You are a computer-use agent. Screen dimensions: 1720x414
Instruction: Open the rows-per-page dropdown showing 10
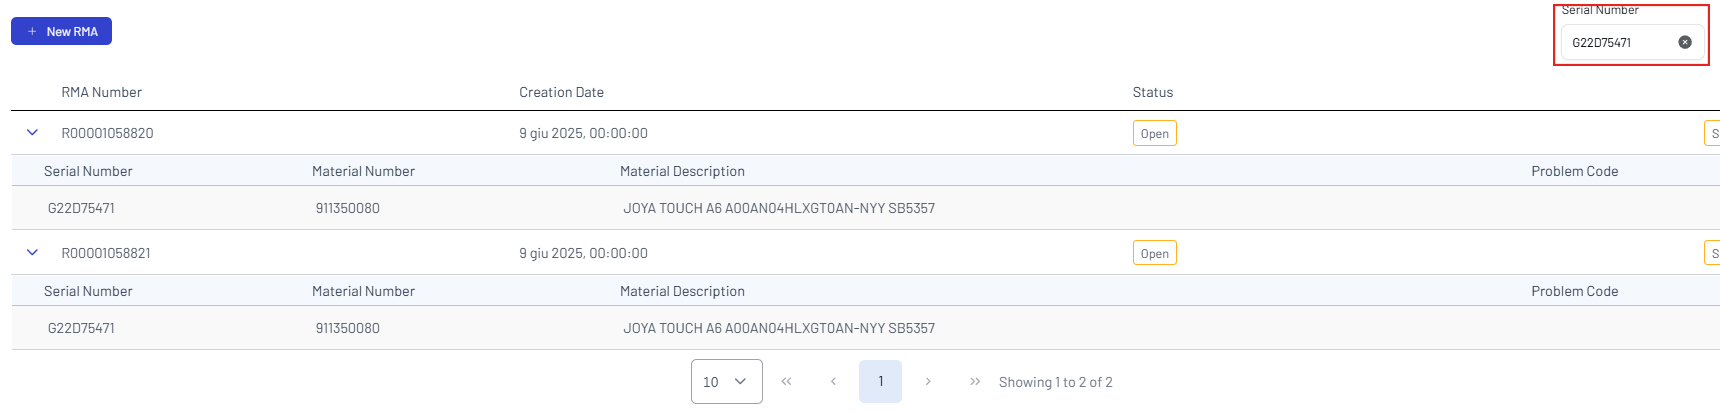[x=726, y=381]
